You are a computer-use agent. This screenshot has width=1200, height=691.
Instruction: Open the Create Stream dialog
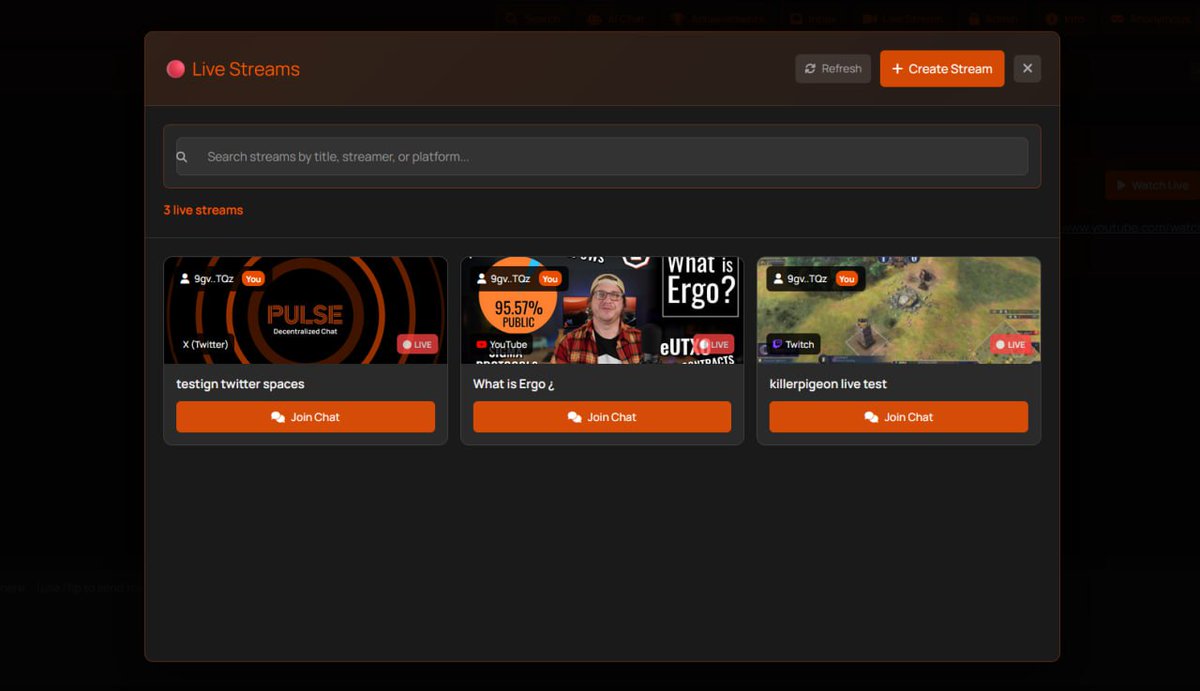[x=942, y=69]
